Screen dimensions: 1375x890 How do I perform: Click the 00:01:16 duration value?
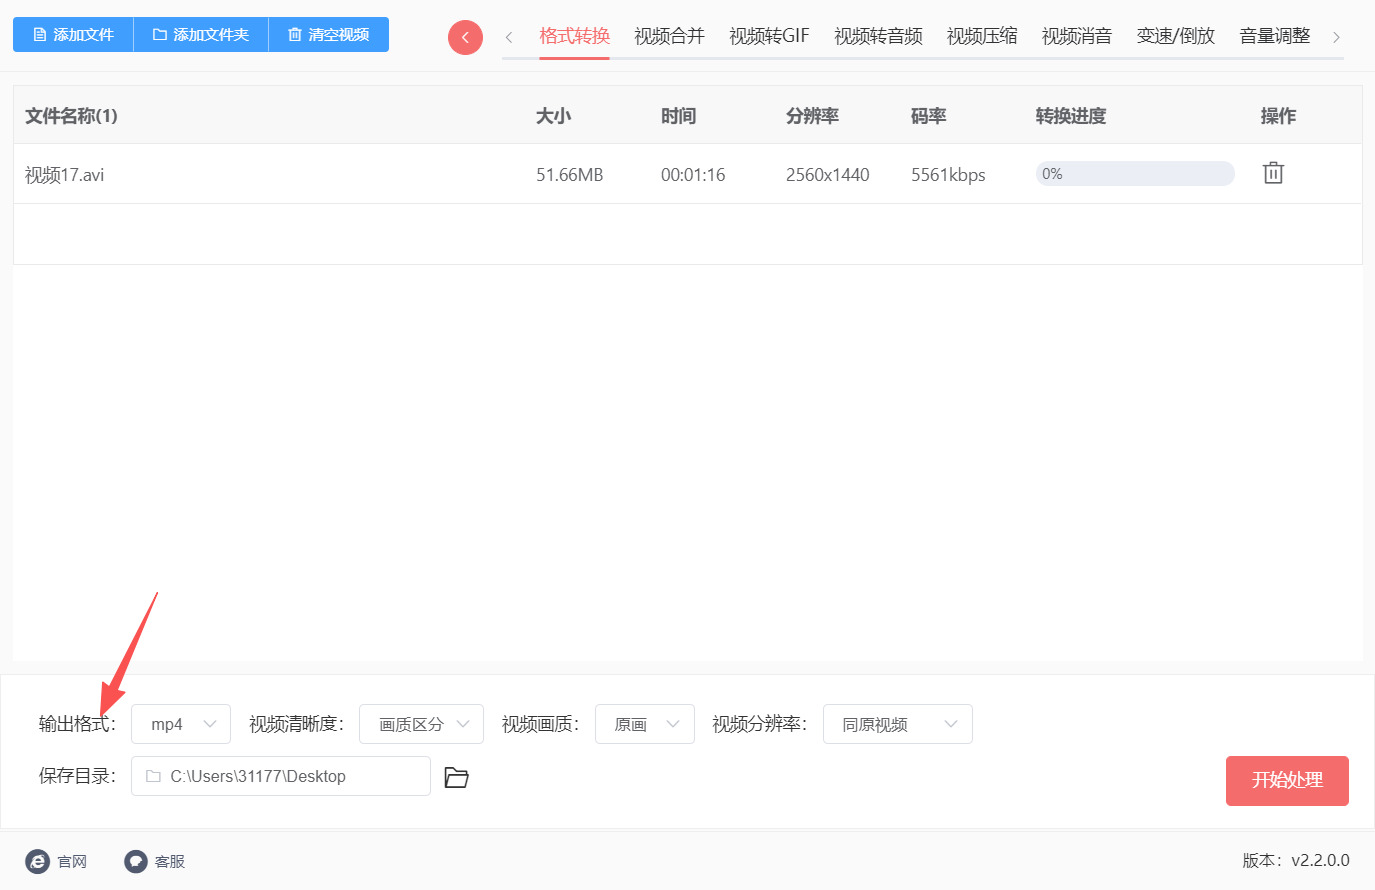(x=693, y=175)
